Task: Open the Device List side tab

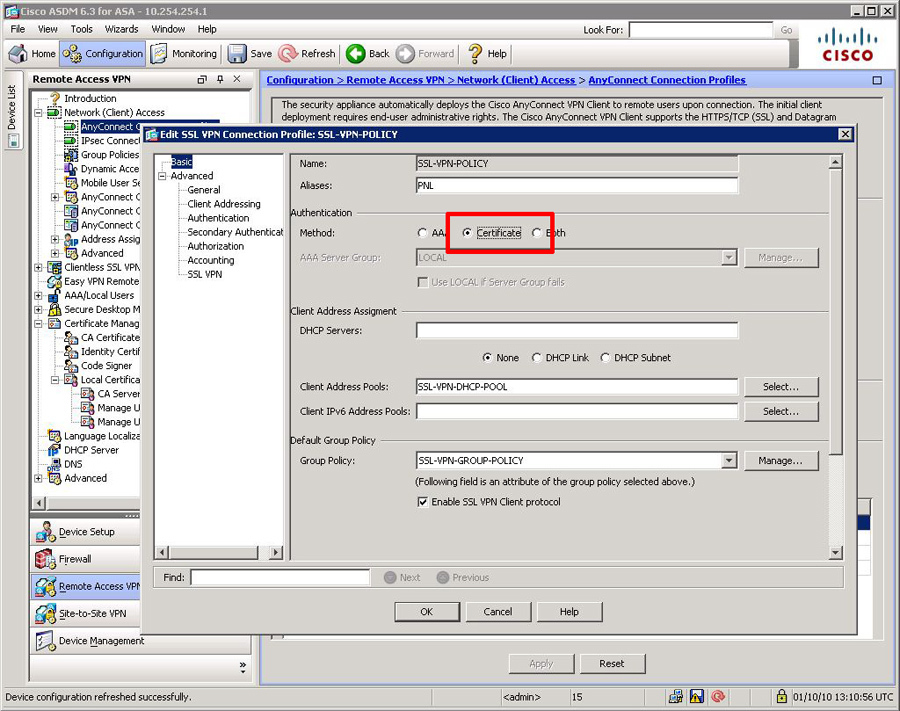Action: click(13, 110)
